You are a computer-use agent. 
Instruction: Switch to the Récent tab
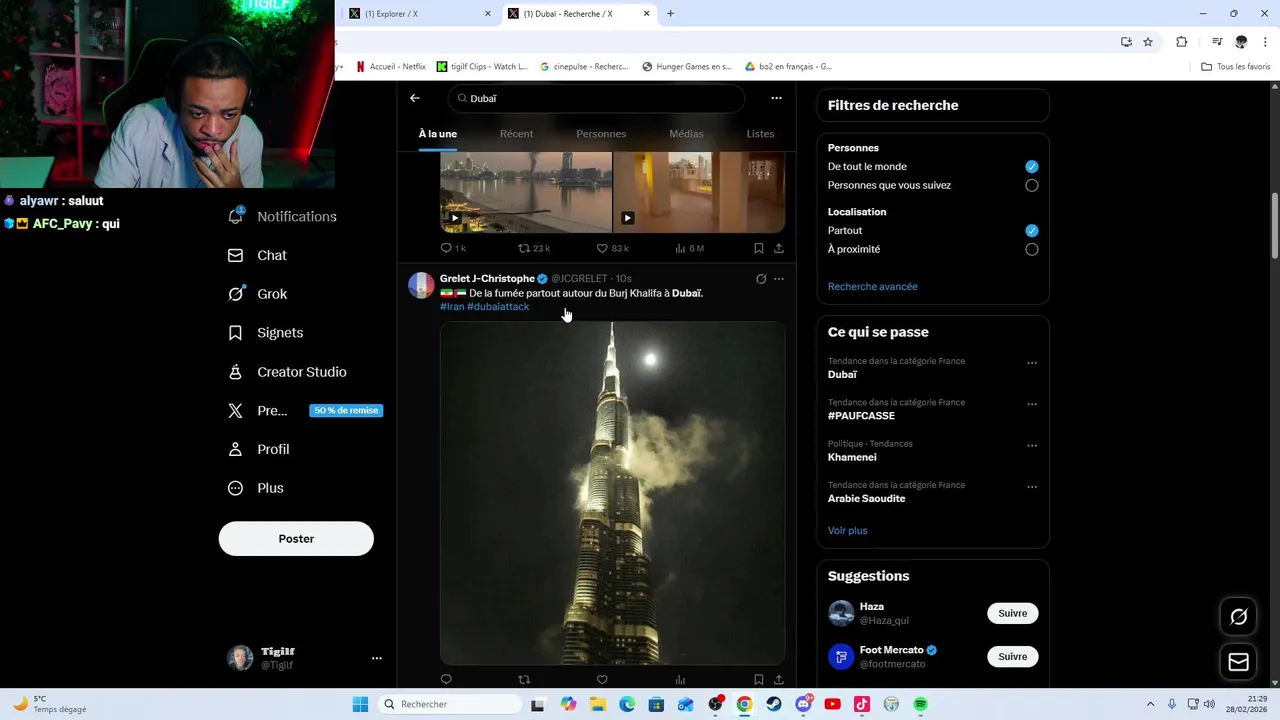[516, 134]
